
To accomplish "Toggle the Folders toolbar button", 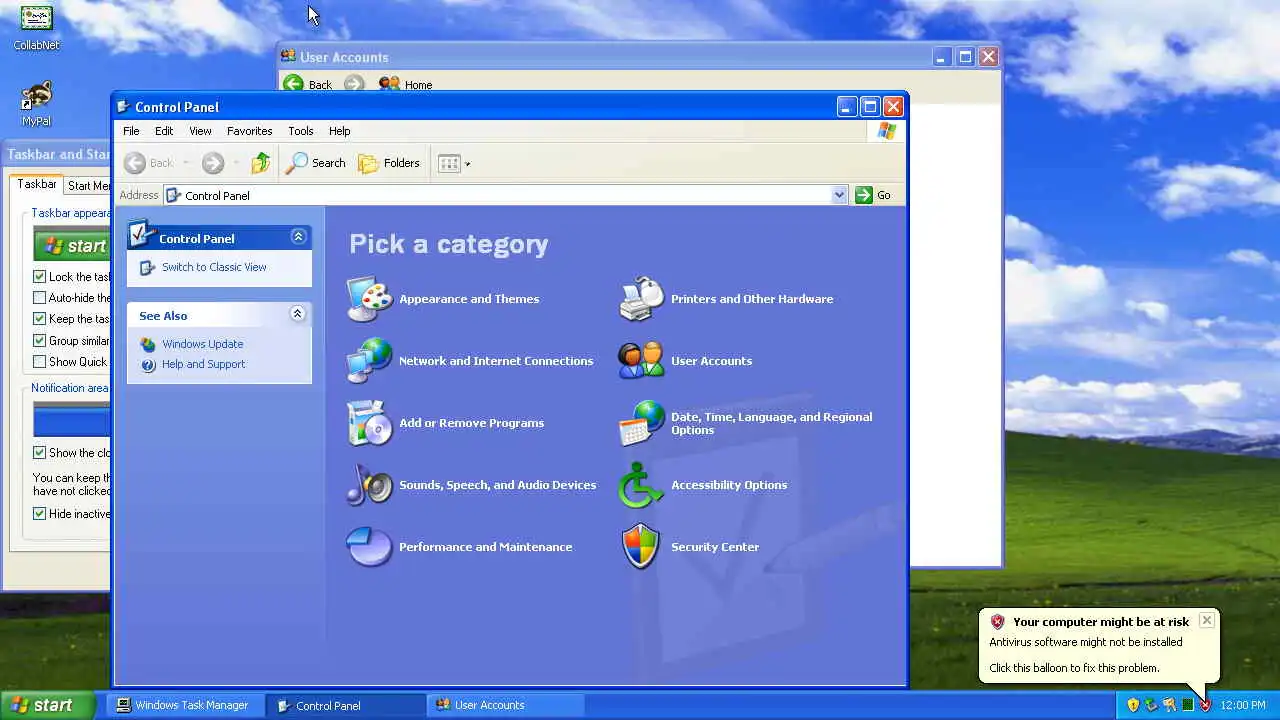I will [x=389, y=163].
